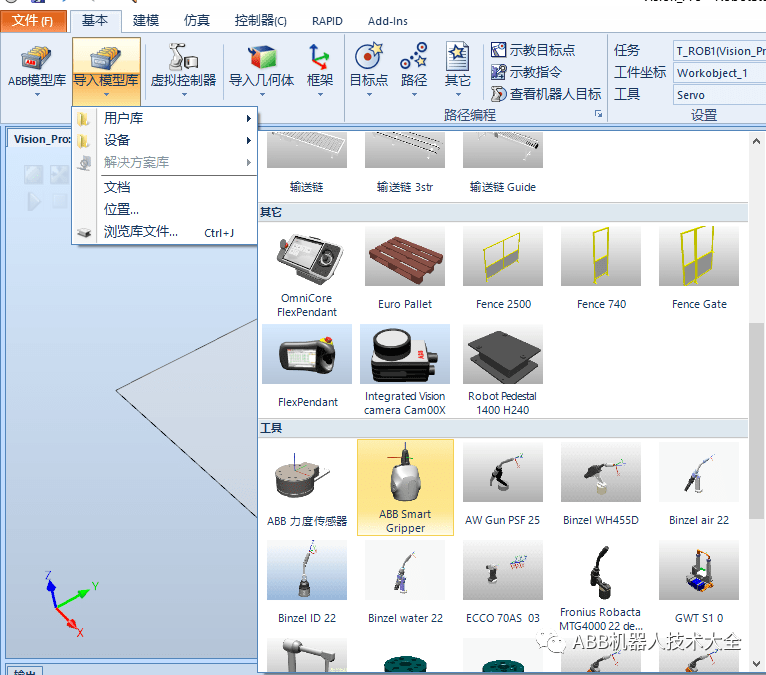
Task: Expand the 虚拟控制器 dropdown arrow
Action: click(184, 95)
